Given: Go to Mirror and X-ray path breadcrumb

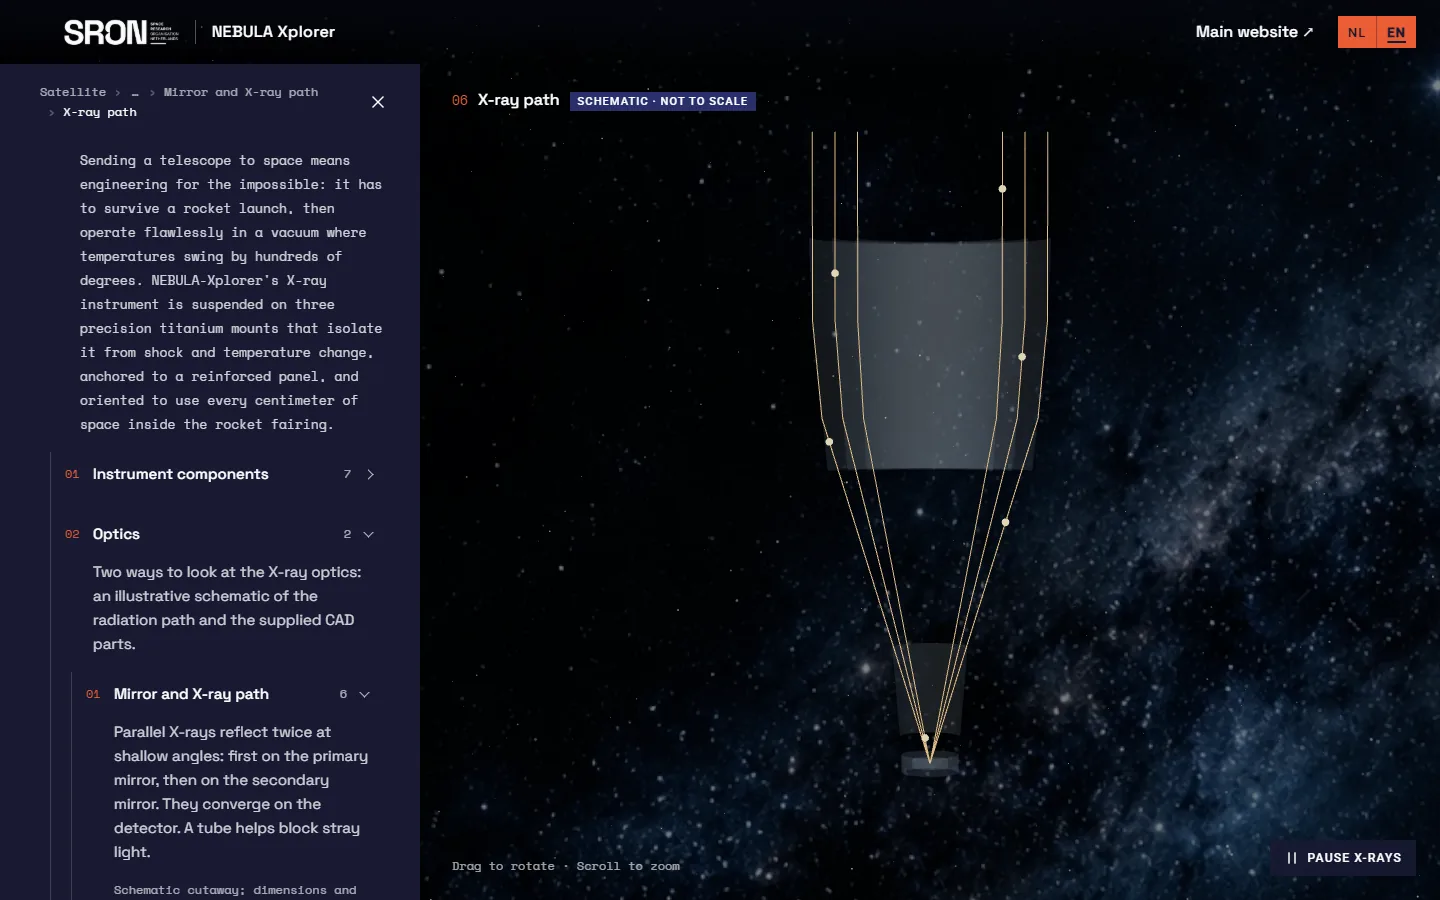Looking at the screenshot, I should 241,92.
